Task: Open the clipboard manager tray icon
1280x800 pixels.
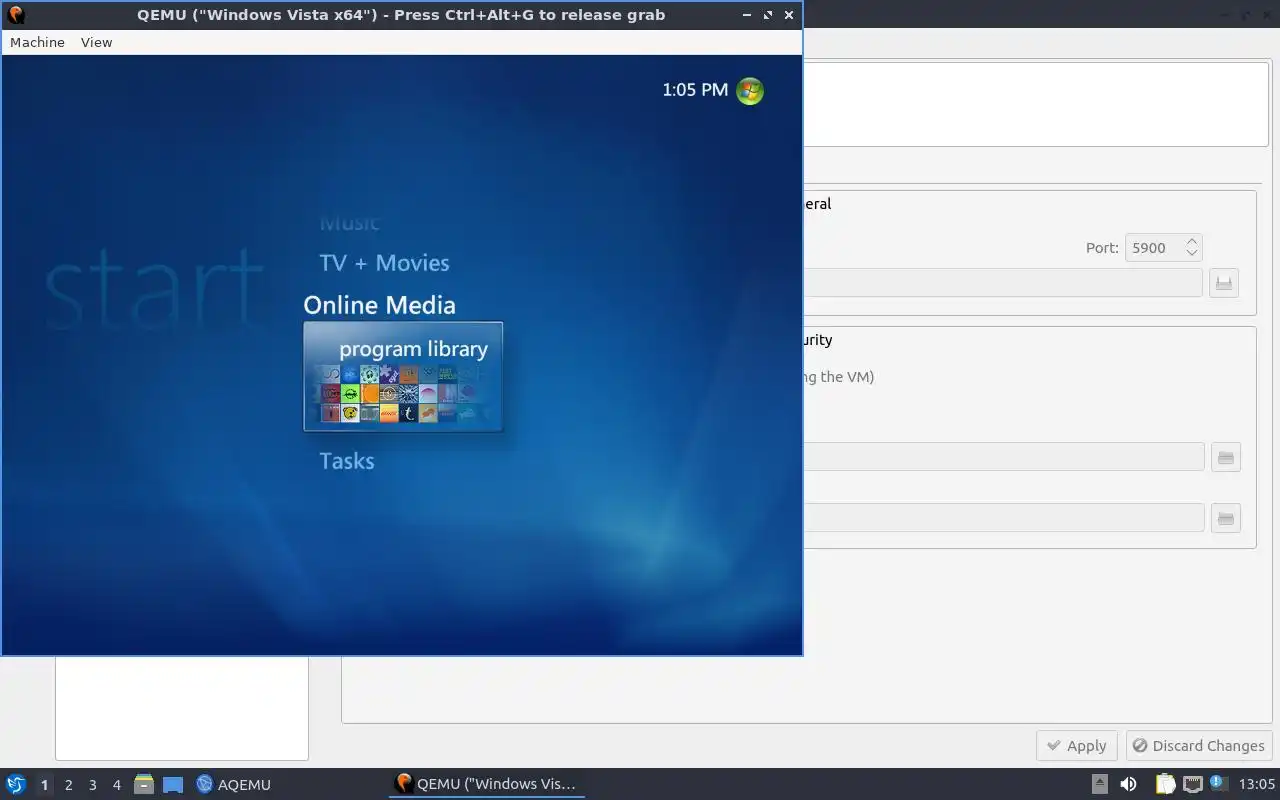Action: coord(1165,784)
